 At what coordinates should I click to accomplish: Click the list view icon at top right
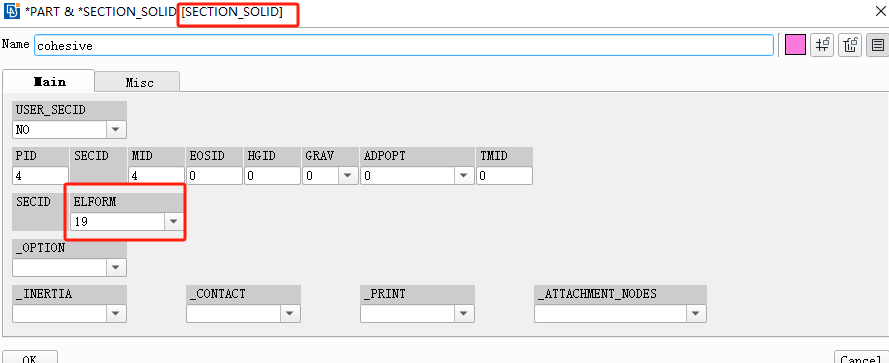(x=878, y=45)
